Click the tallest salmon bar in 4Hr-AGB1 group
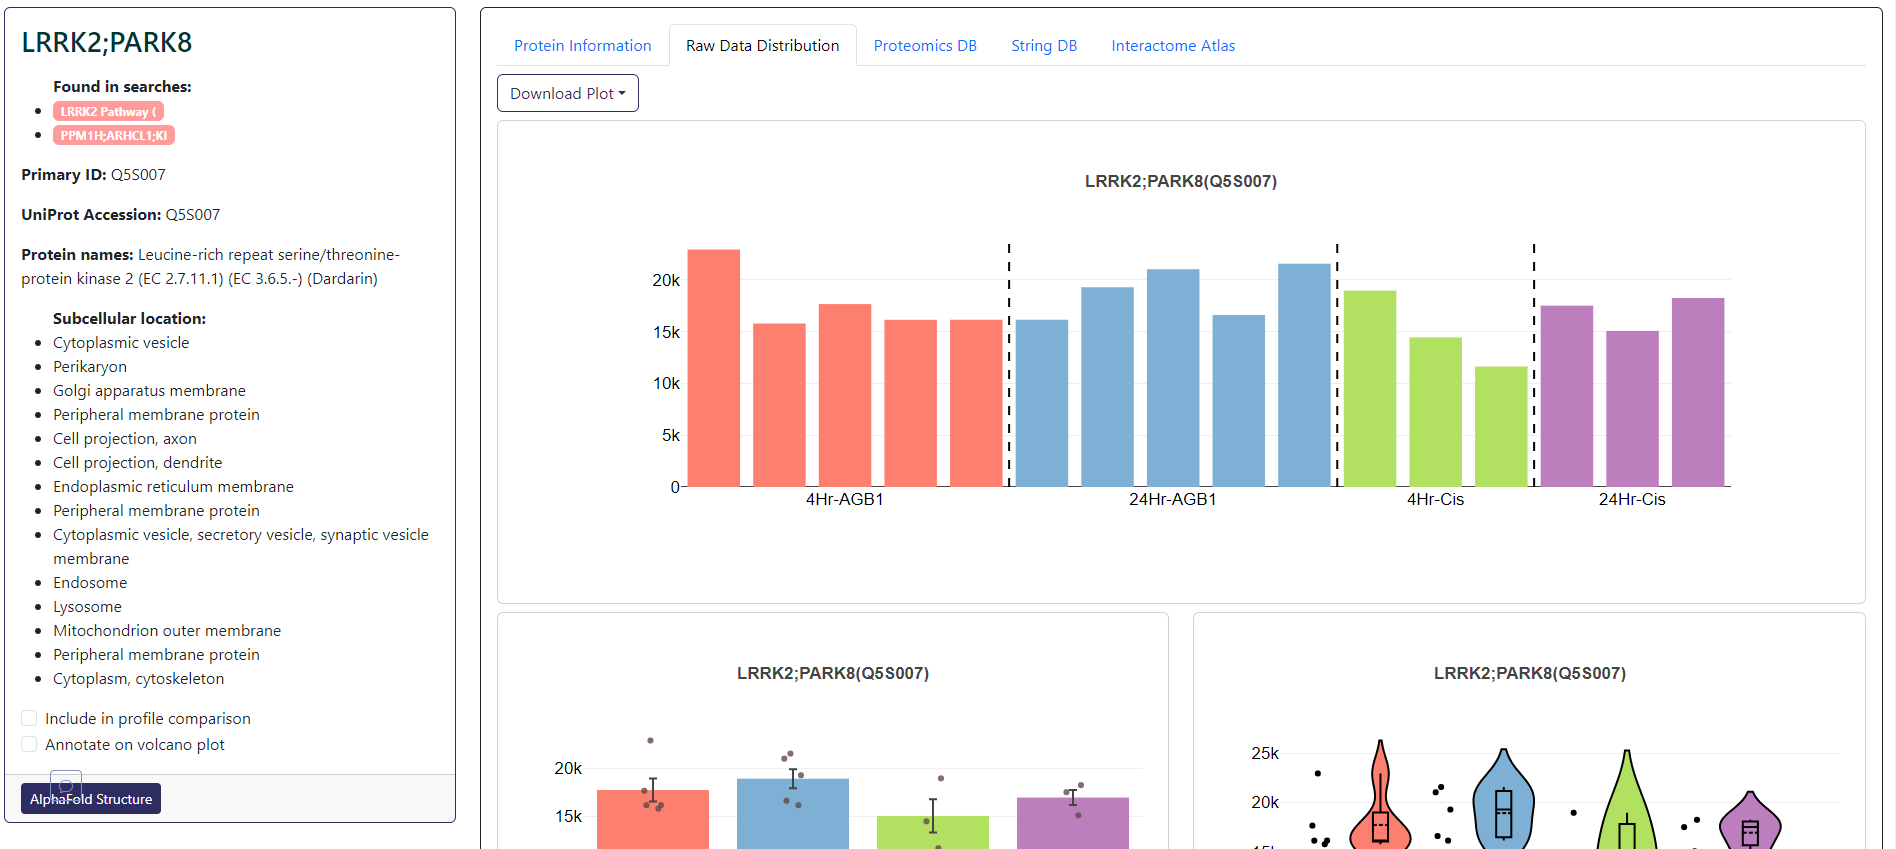 click(714, 368)
